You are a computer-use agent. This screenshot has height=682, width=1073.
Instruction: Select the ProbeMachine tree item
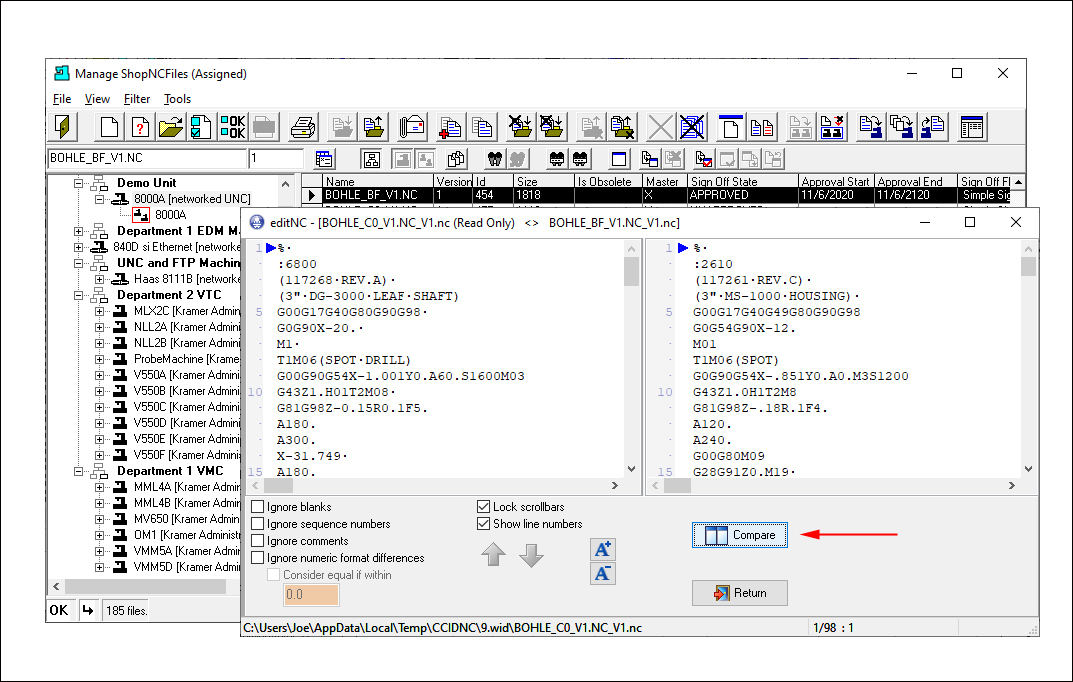pyautogui.click(x=186, y=359)
